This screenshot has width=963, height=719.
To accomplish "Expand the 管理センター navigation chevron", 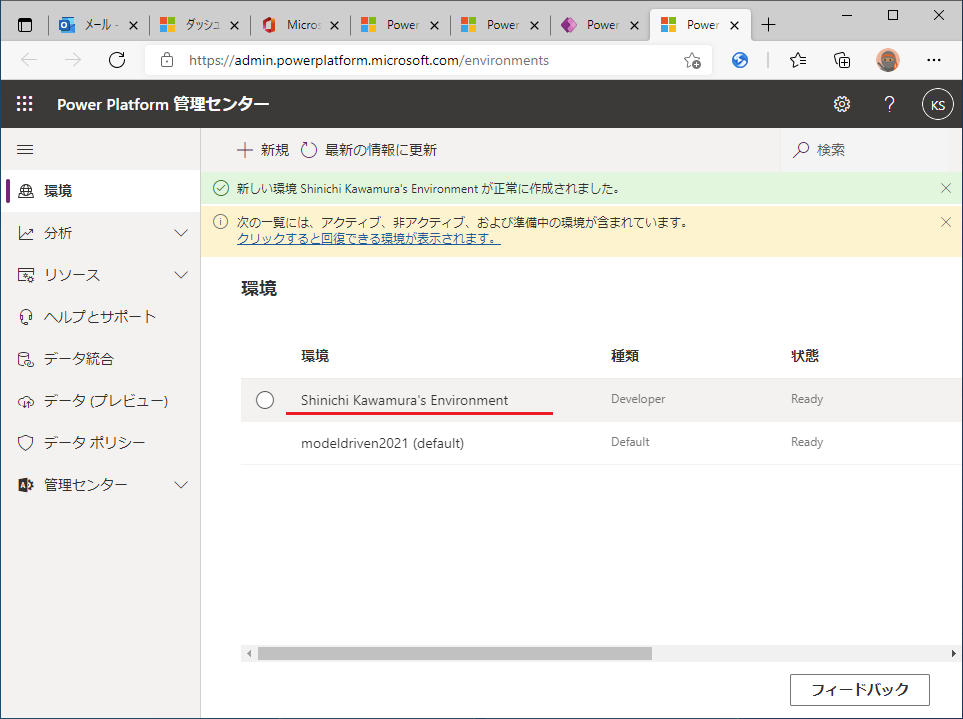I will 181,485.
